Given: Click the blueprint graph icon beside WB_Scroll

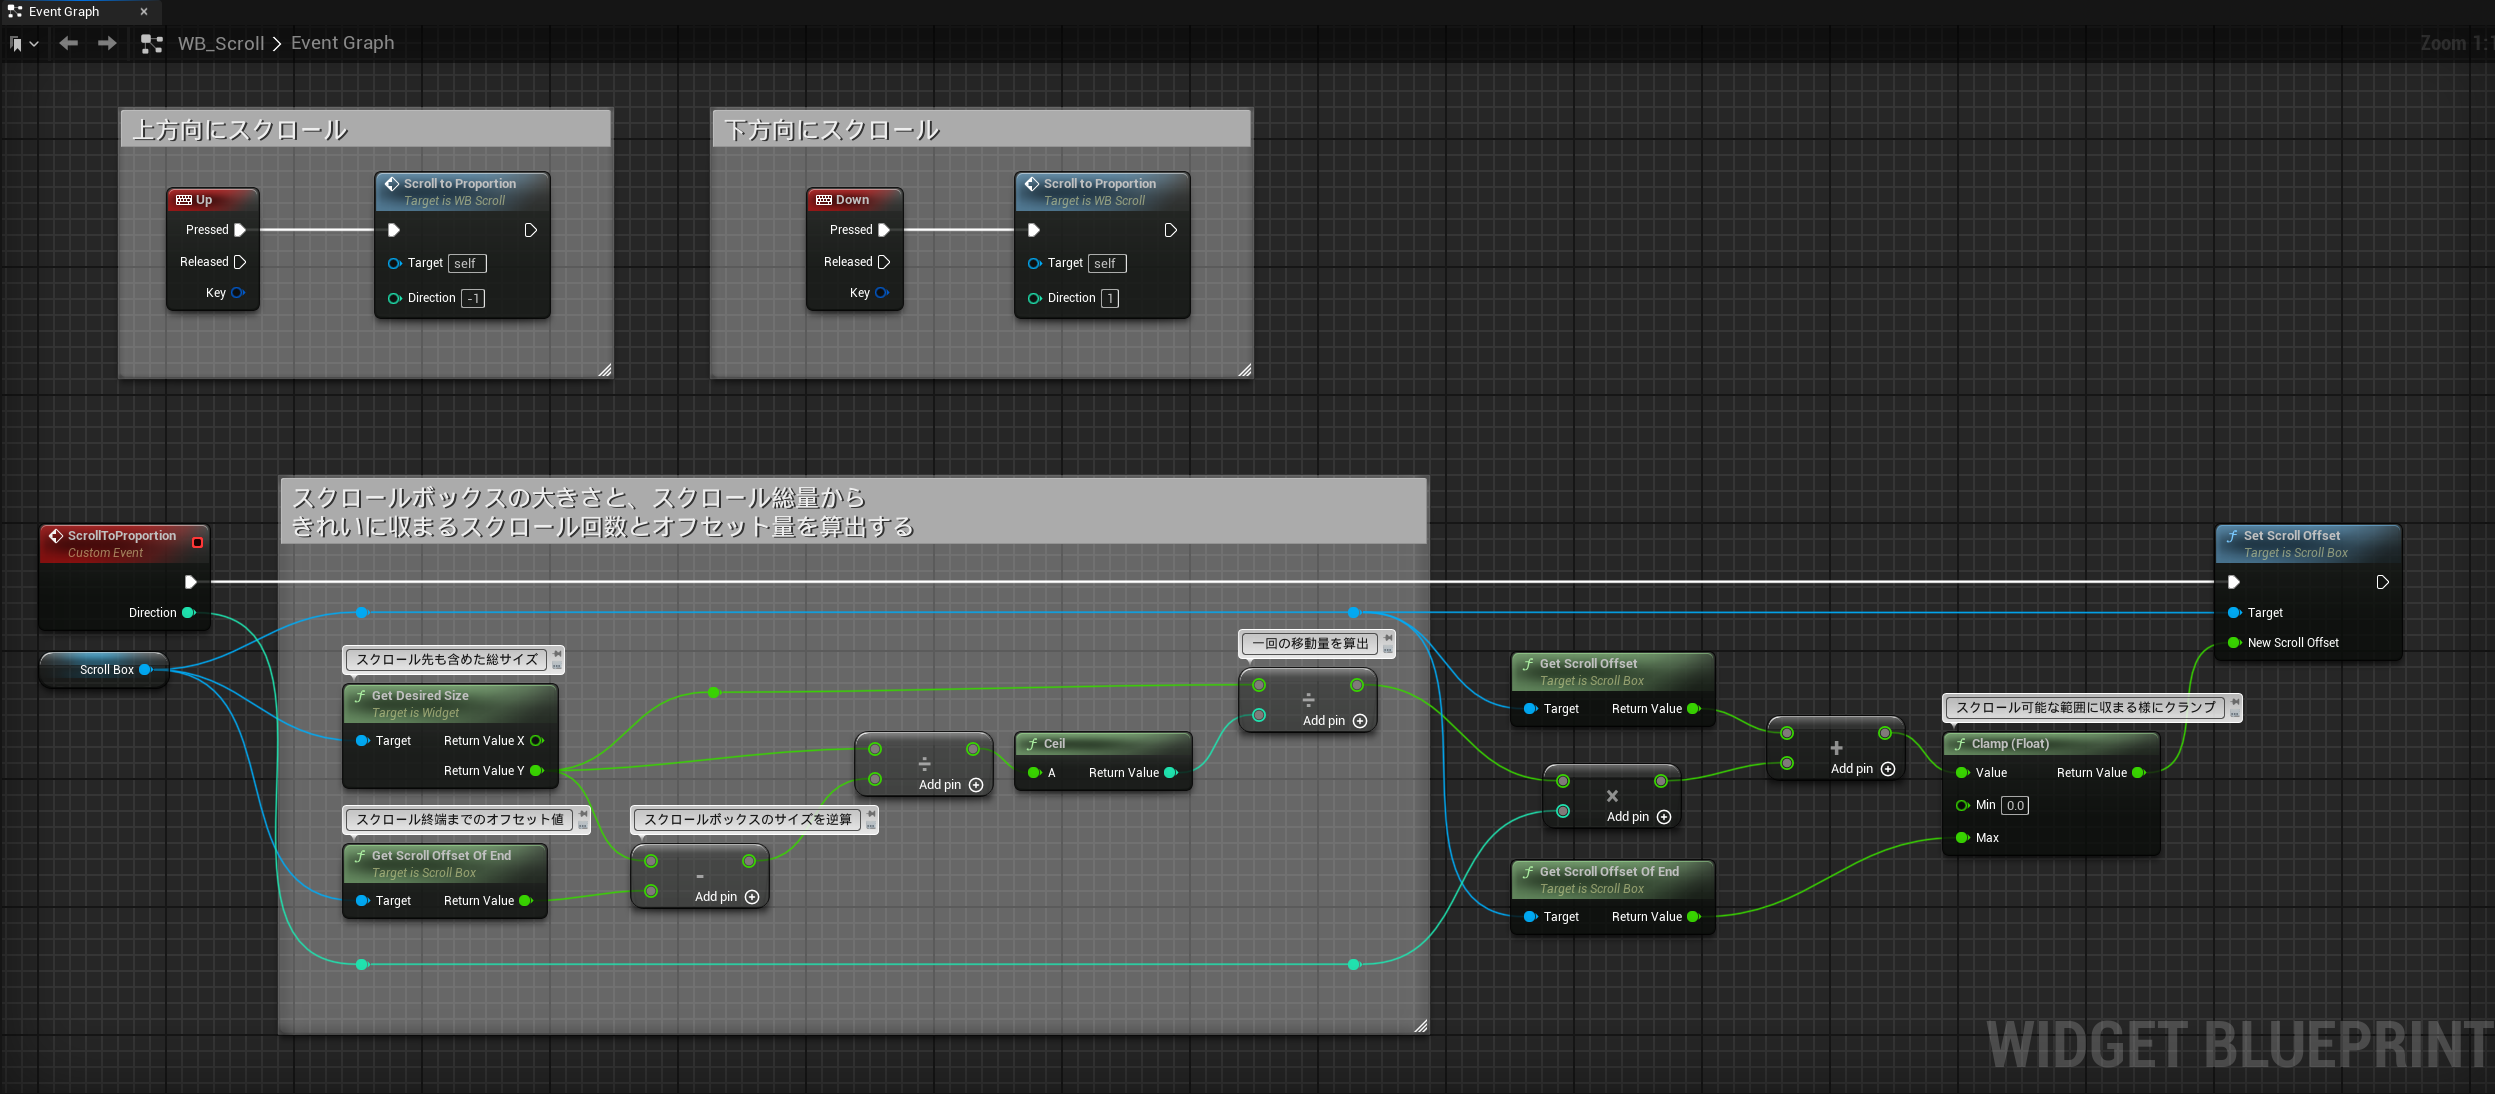Looking at the screenshot, I should (x=151, y=44).
